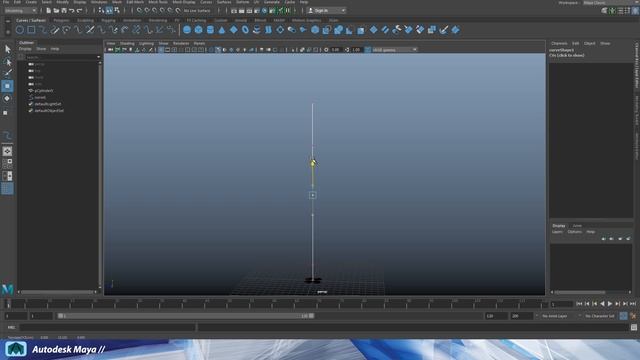Click the Play backward button

pos(602,304)
